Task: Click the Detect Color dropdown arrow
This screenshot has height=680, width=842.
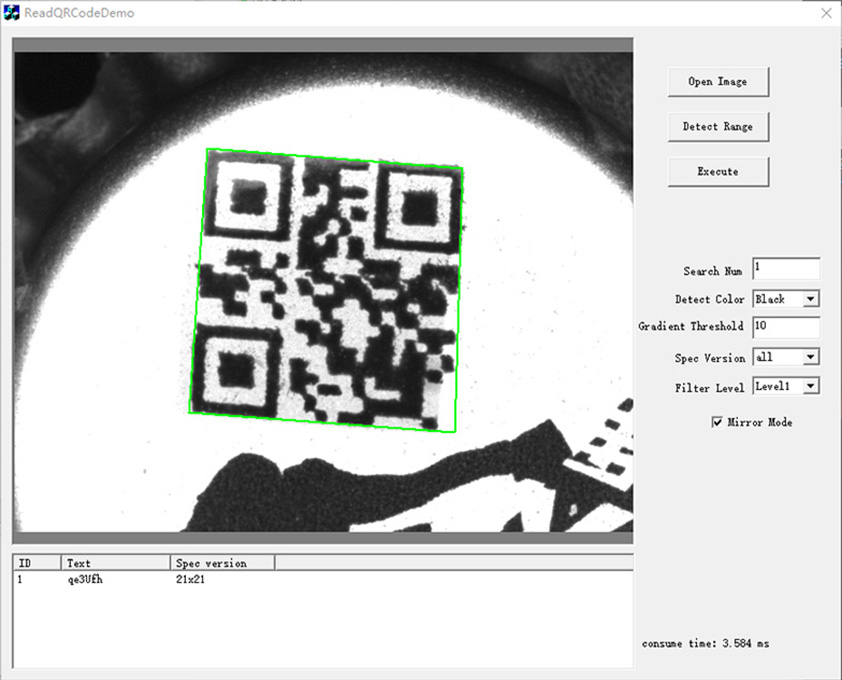Action: pyautogui.click(x=812, y=298)
